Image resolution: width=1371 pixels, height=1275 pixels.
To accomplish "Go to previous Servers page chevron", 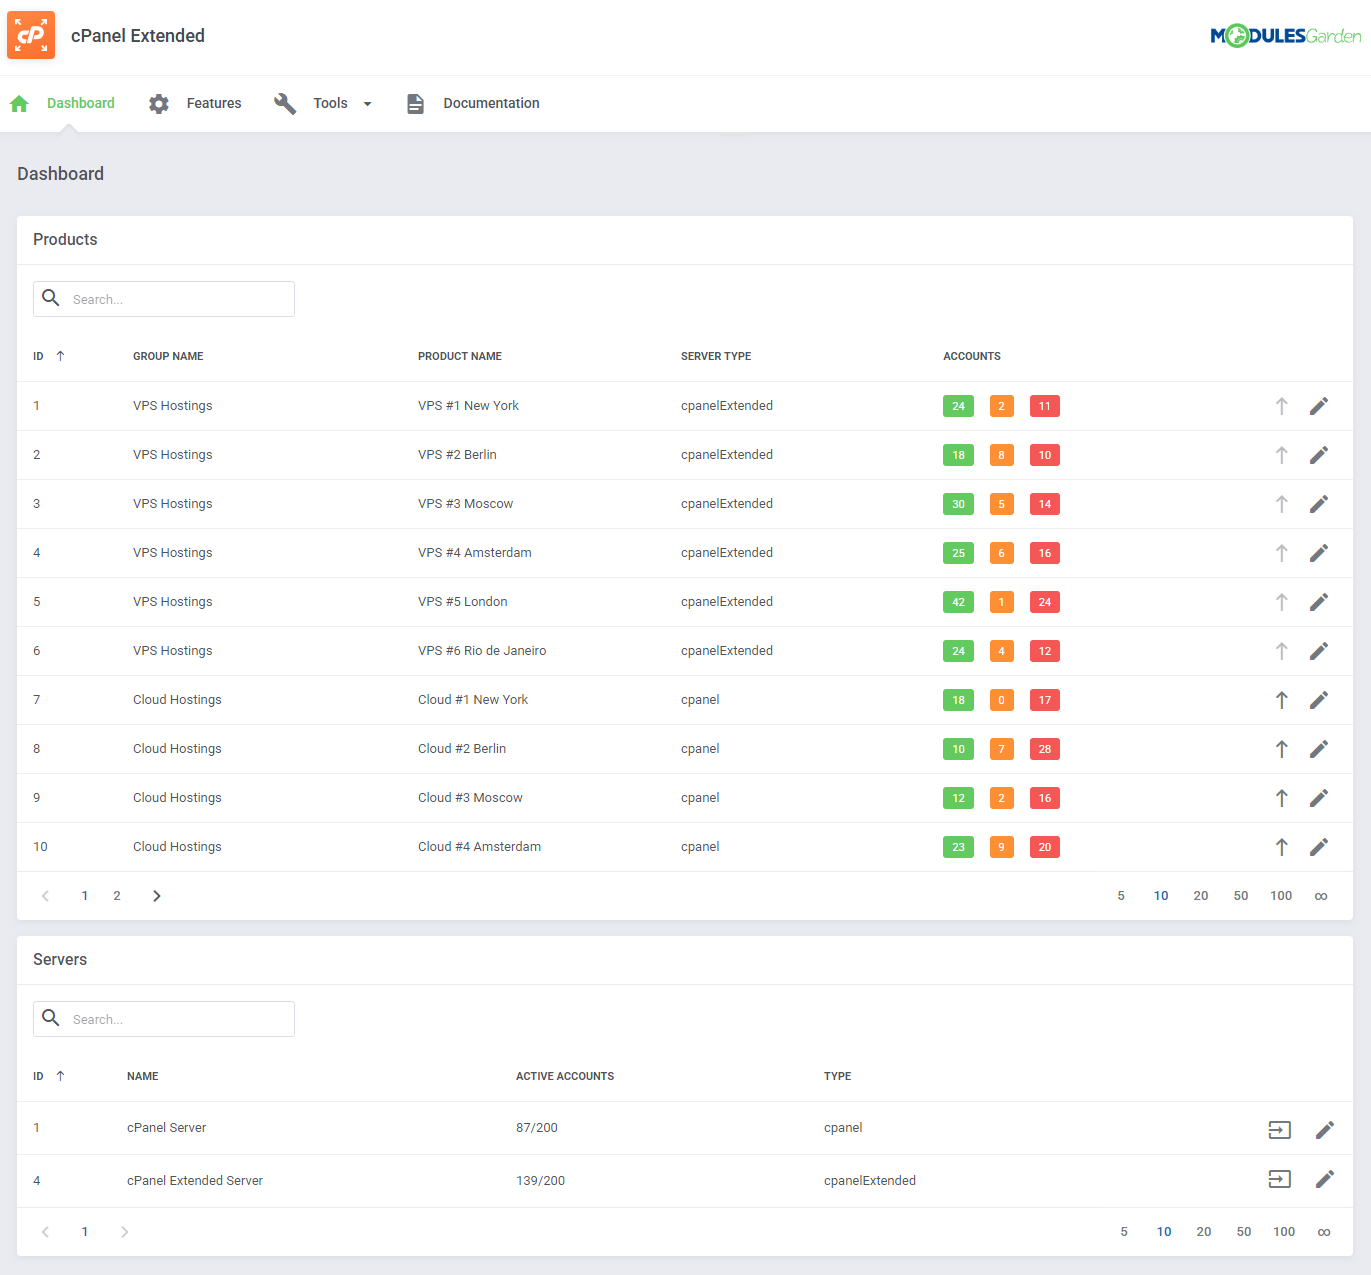I will 45,1232.
